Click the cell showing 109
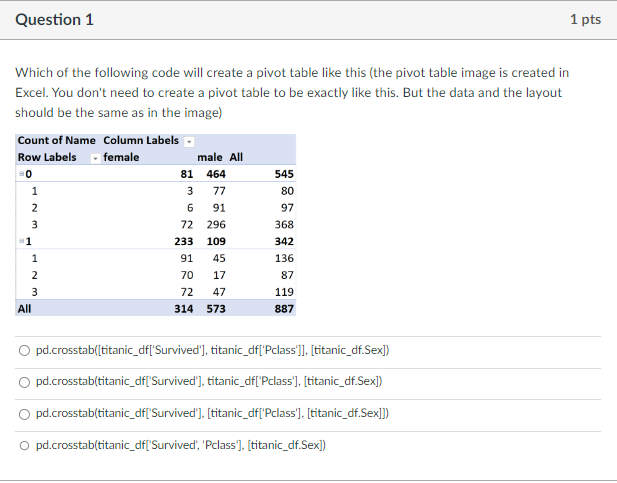Image resolution: width=617 pixels, height=483 pixels. 216,241
